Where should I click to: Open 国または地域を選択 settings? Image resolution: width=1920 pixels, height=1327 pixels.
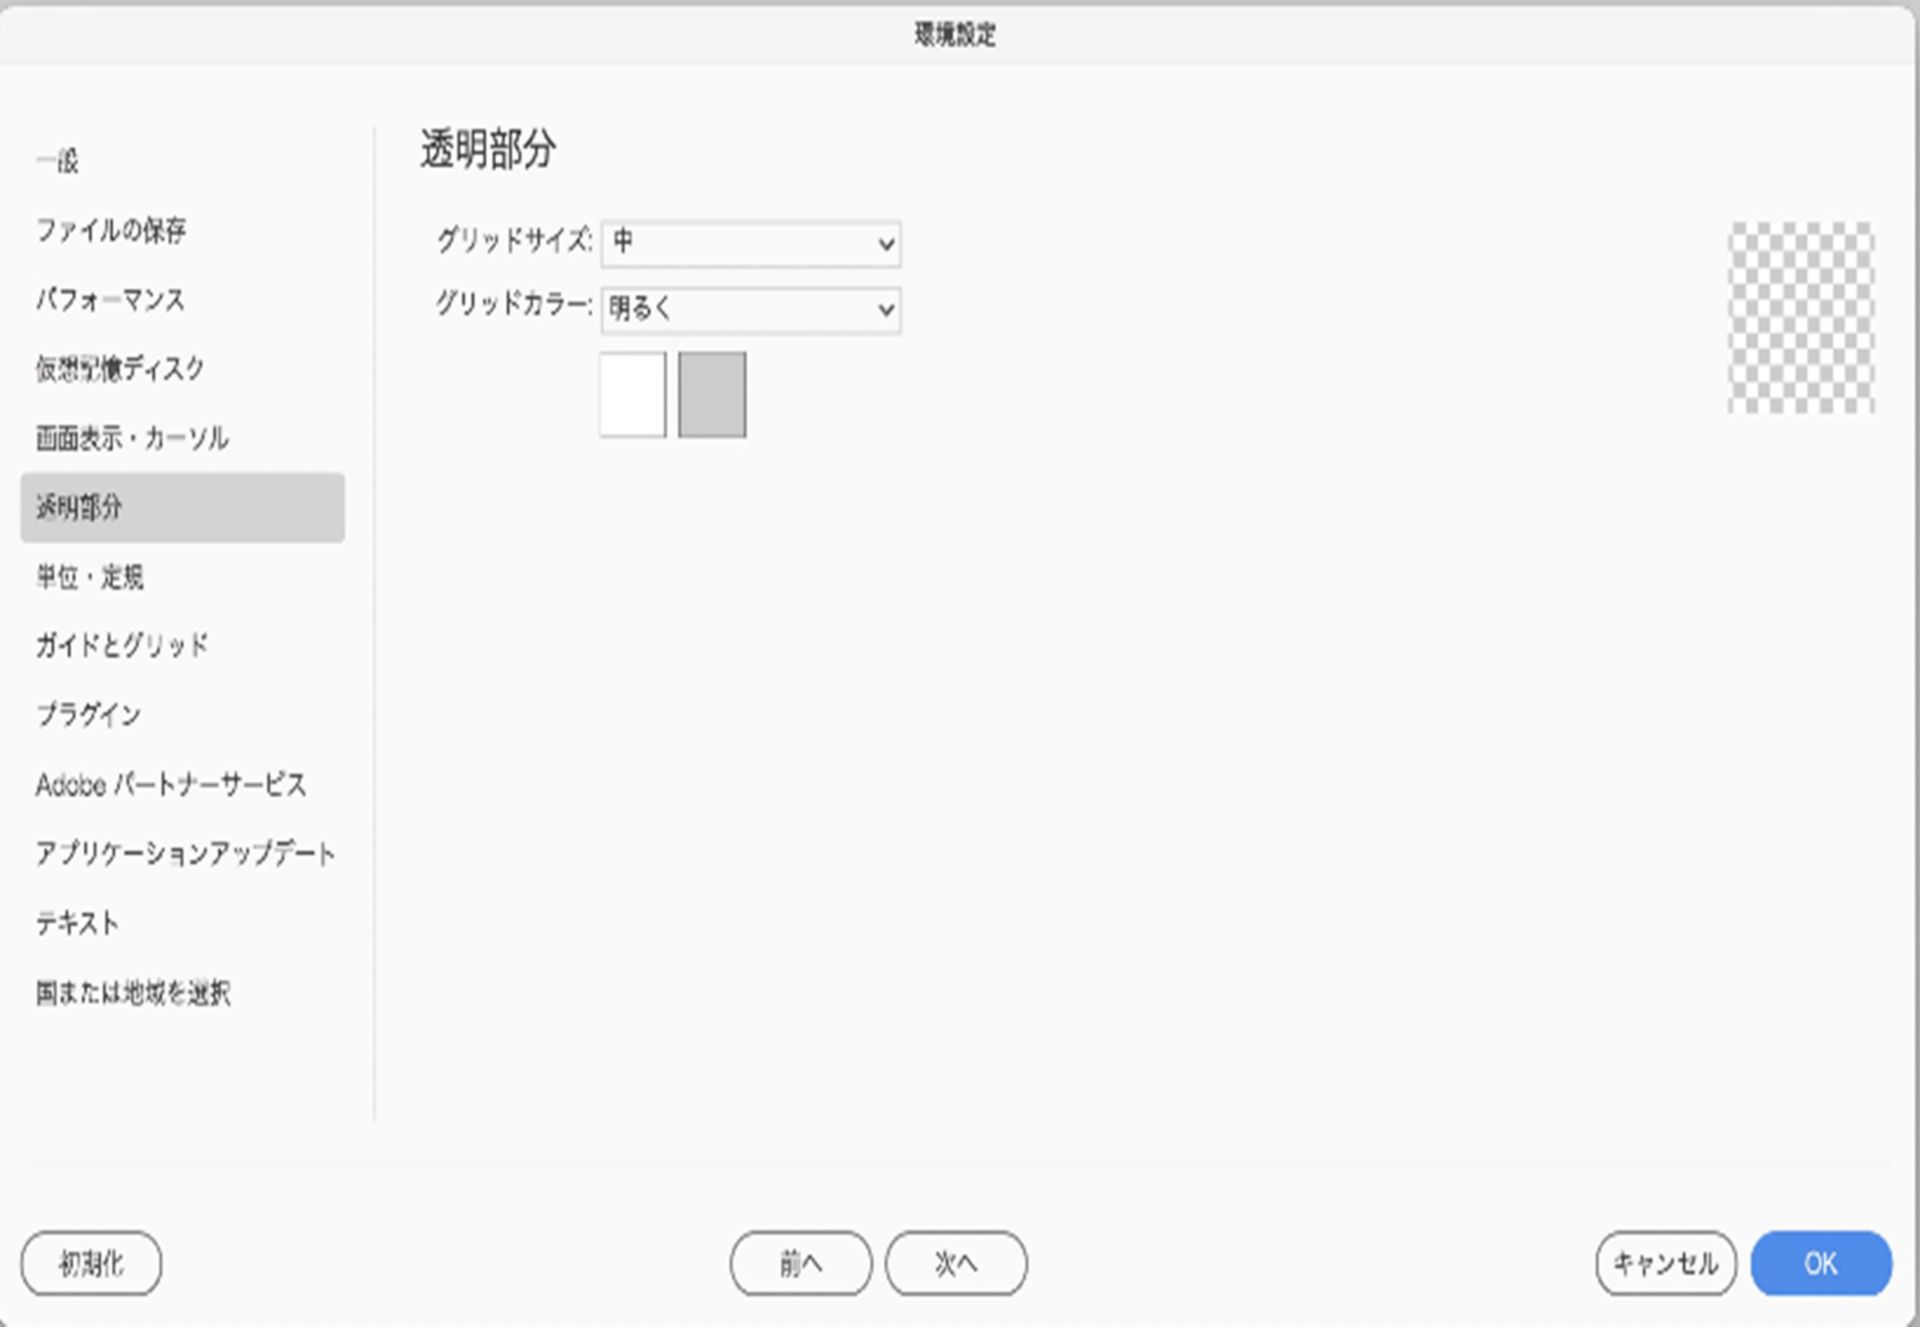pos(133,993)
